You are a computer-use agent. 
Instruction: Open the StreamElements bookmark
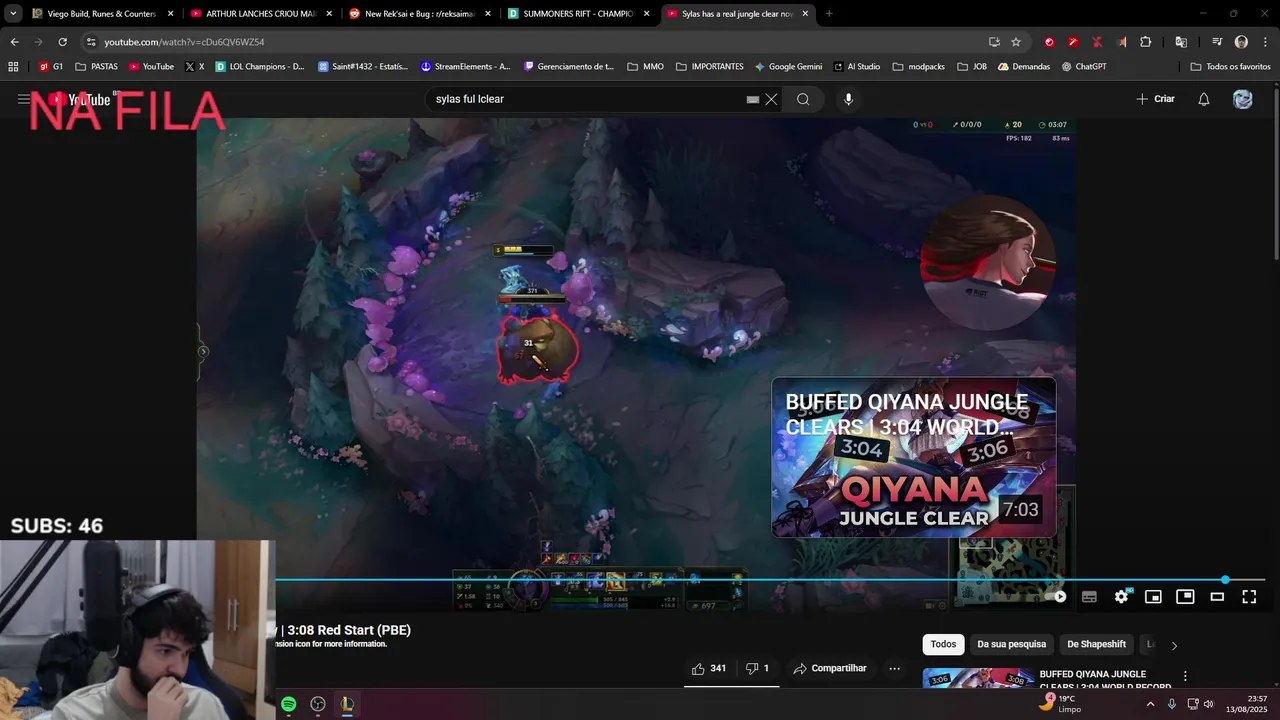click(x=465, y=67)
